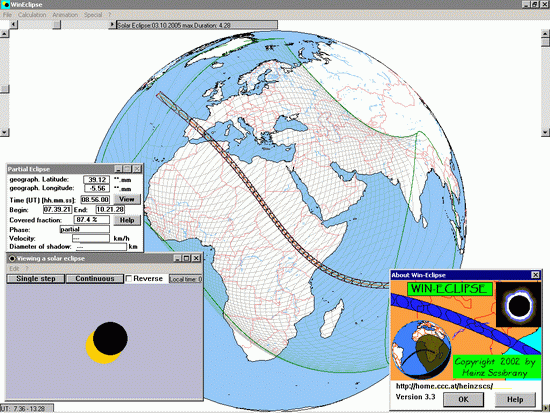550x413 pixels.
Task: Click the black moon disc in eclipse view
Action: [x=110, y=339]
